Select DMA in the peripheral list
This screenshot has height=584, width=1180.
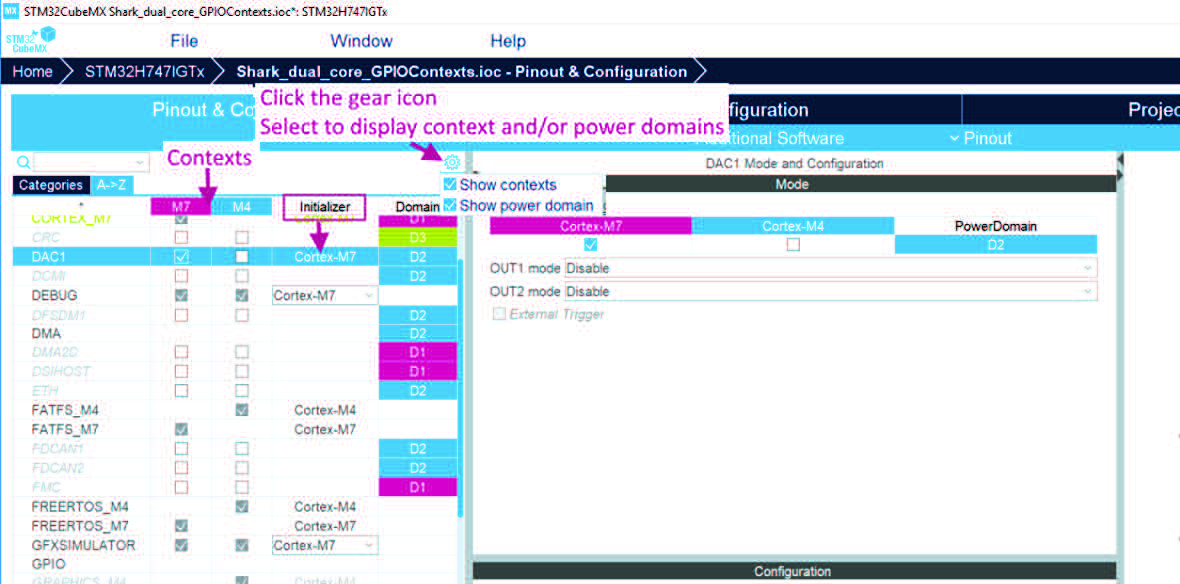[46, 333]
